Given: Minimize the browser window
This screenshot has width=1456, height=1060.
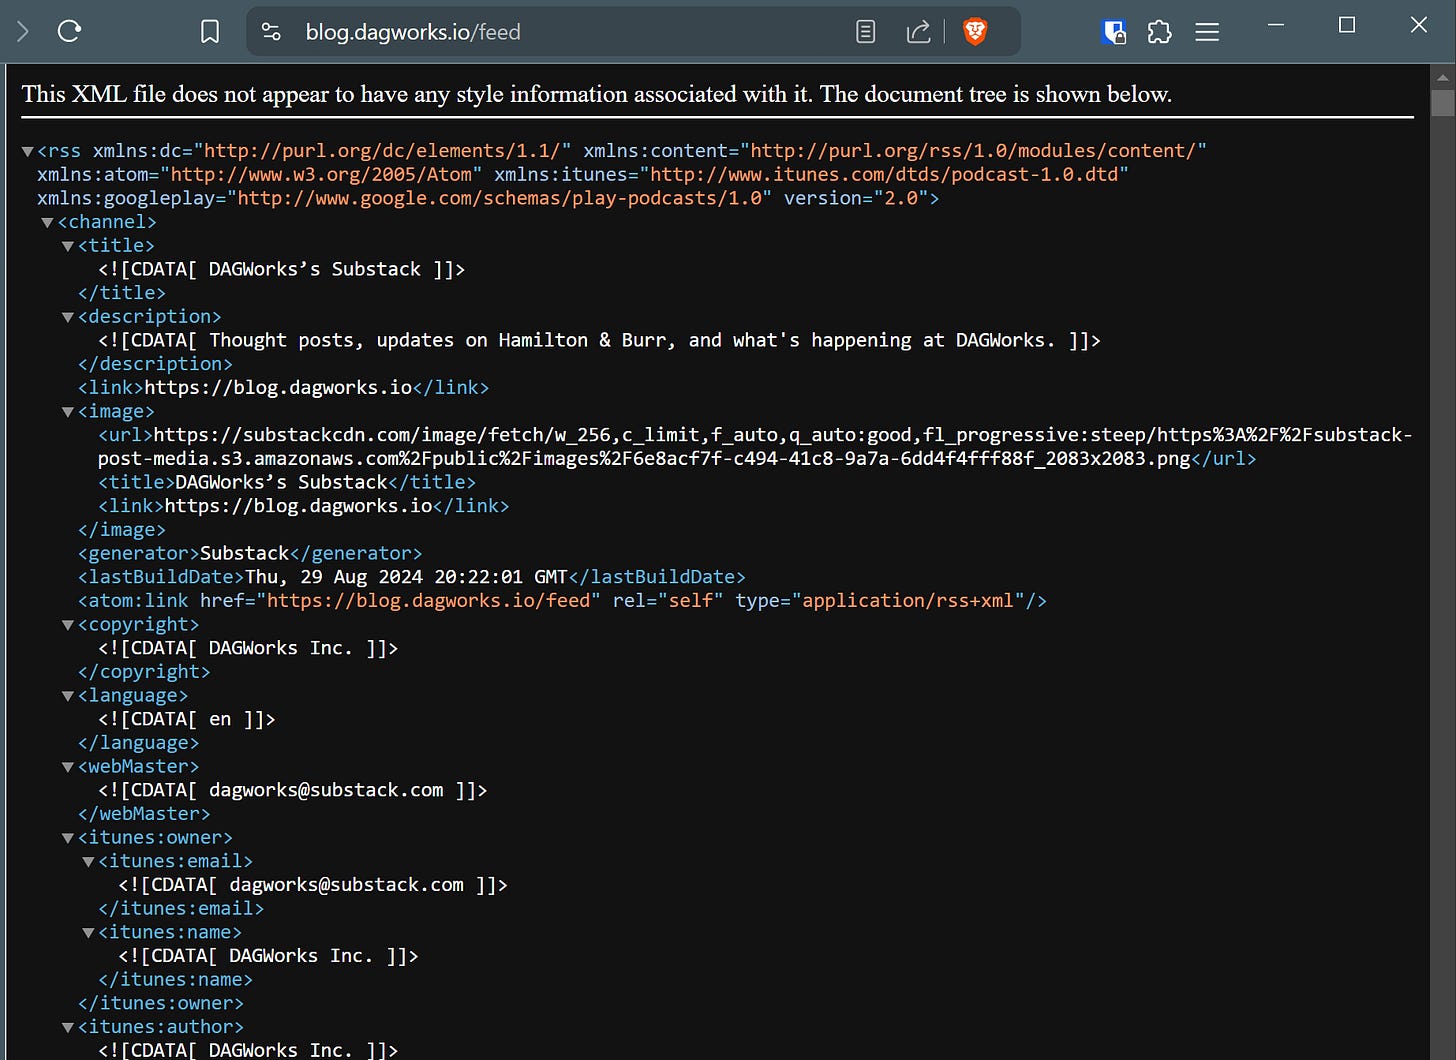Looking at the screenshot, I should click(x=1276, y=25).
